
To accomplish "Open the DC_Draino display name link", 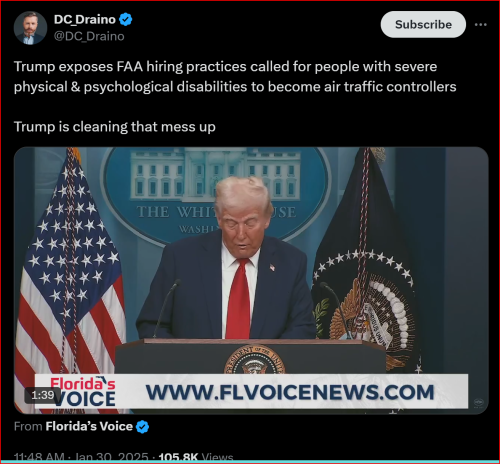I will [85, 19].
